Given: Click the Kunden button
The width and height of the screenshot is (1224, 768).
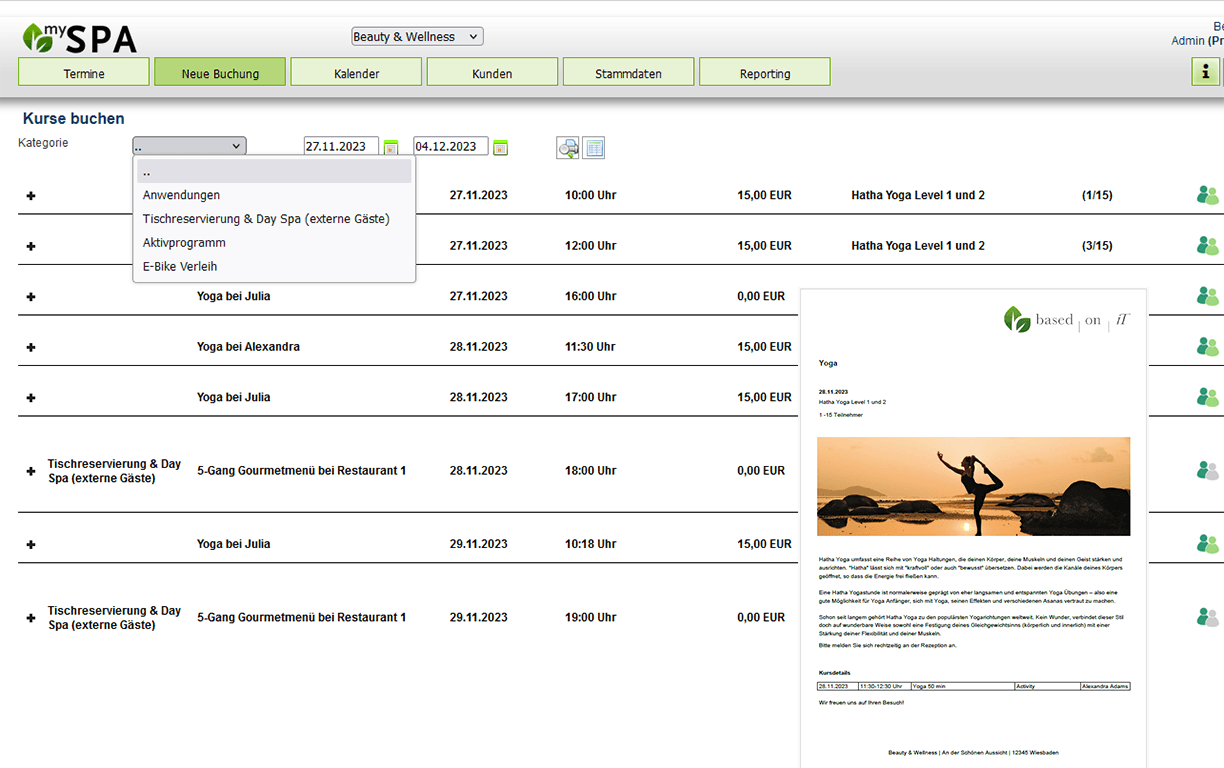Looking at the screenshot, I should click(x=492, y=71).
